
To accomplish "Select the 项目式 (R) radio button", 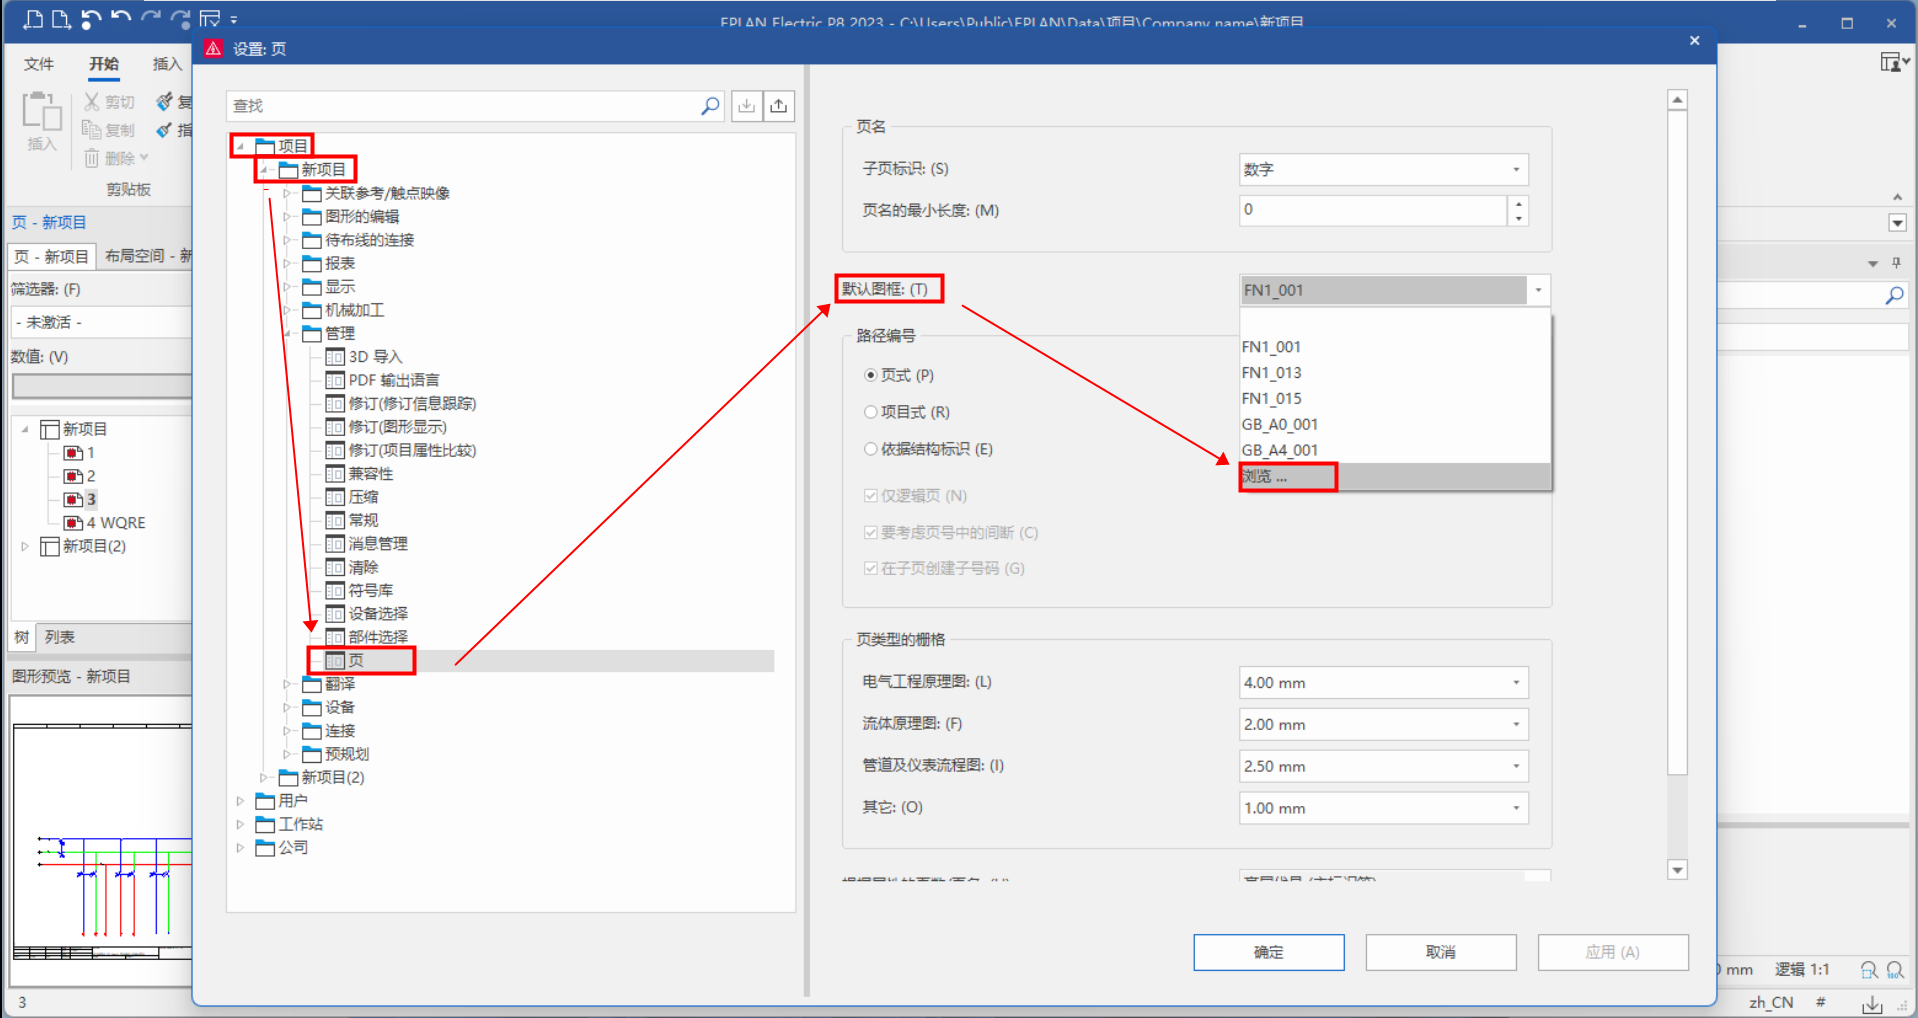I will (870, 412).
